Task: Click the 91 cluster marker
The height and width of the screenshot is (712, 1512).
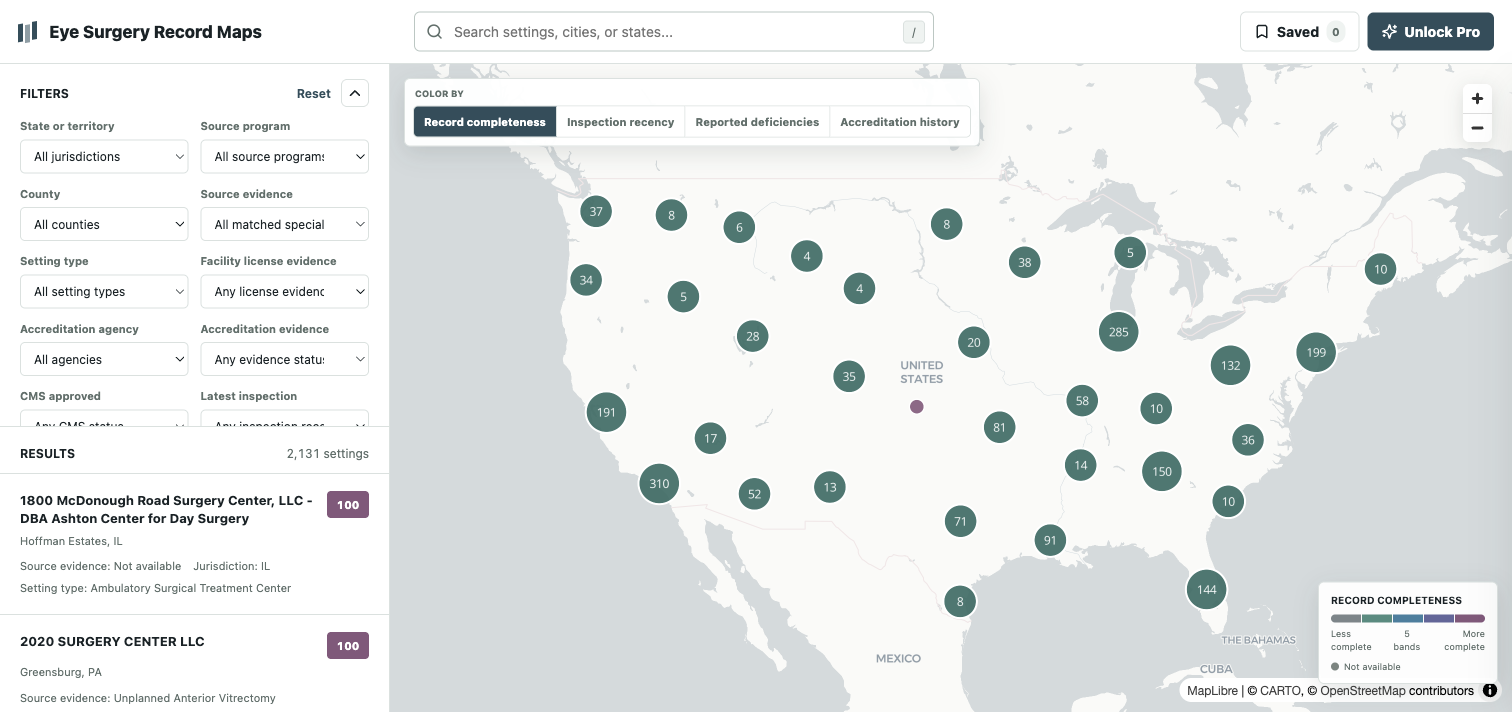Action: click(1050, 540)
